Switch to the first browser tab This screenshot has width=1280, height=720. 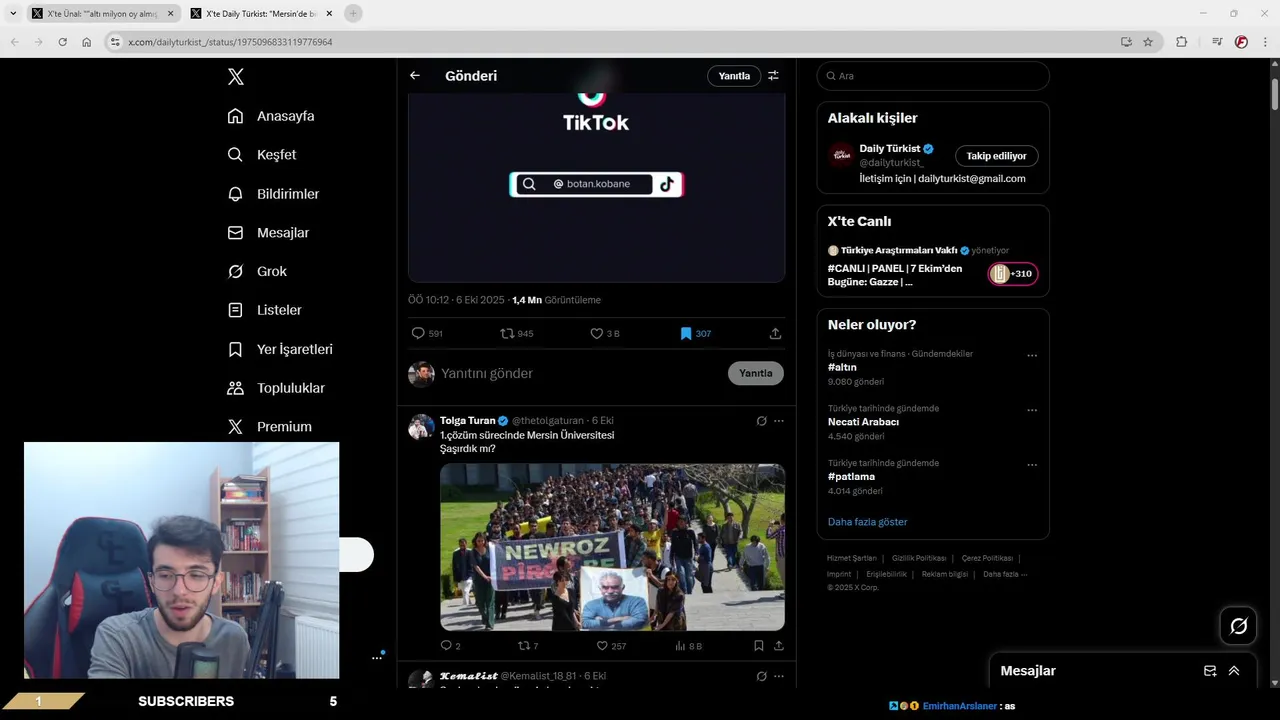tap(102, 14)
